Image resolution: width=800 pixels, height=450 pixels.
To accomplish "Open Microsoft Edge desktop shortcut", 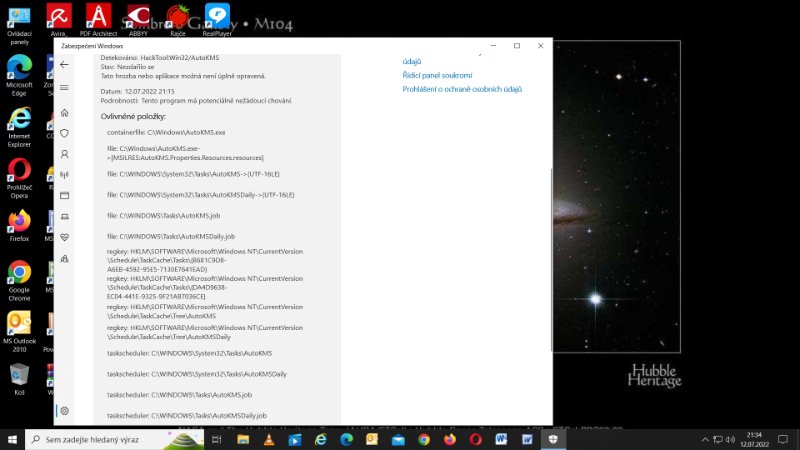I will 19,76.
